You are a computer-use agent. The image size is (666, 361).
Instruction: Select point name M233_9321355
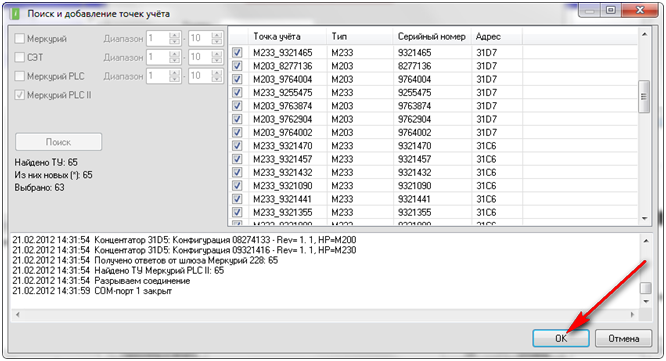(x=282, y=212)
